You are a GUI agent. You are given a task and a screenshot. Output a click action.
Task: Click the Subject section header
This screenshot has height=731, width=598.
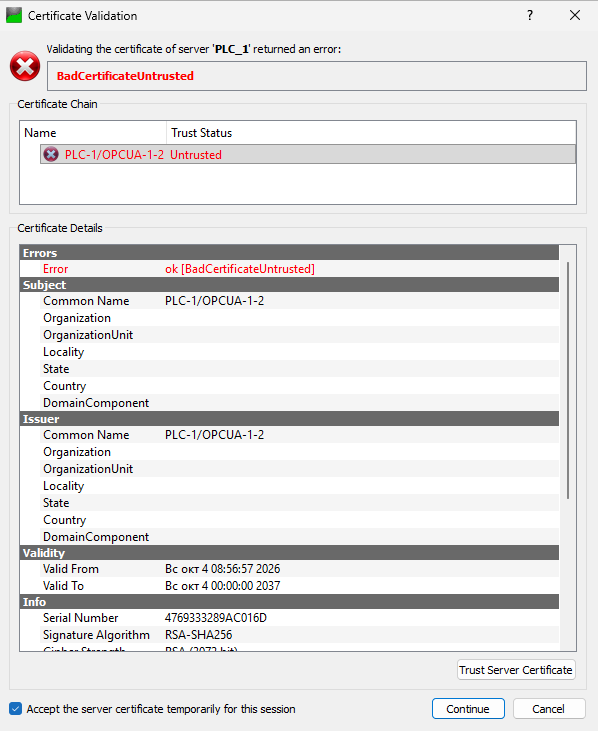pos(289,285)
